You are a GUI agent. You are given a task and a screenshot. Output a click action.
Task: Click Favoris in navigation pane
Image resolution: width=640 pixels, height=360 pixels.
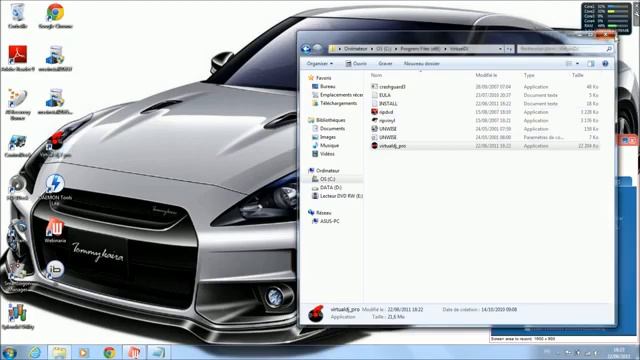(x=323, y=78)
